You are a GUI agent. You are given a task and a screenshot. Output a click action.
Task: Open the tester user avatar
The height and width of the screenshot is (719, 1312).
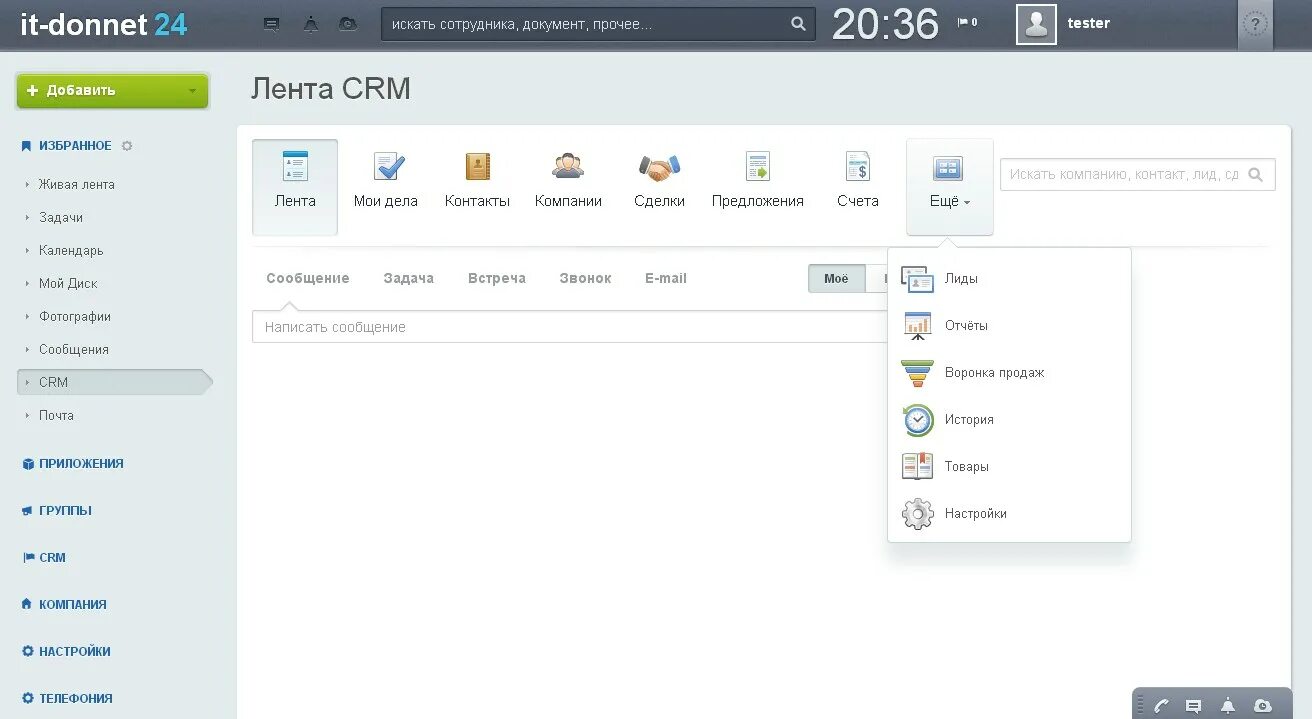pyautogui.click(x=1036, y=24)
